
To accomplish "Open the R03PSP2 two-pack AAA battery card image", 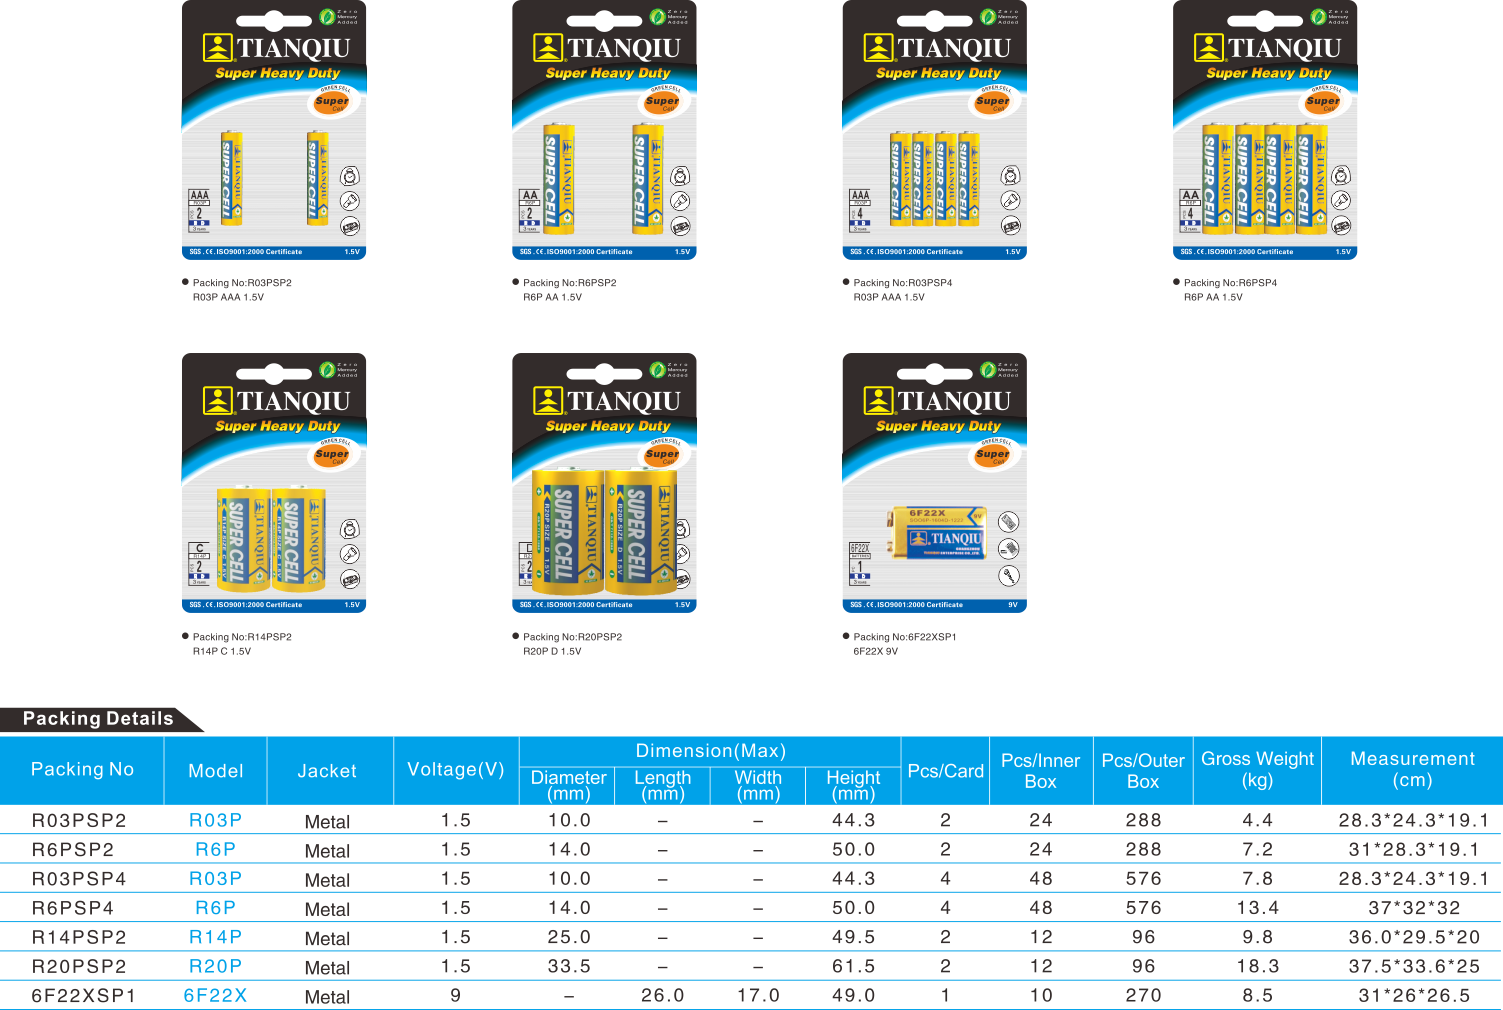I will [x=274, y=130].
